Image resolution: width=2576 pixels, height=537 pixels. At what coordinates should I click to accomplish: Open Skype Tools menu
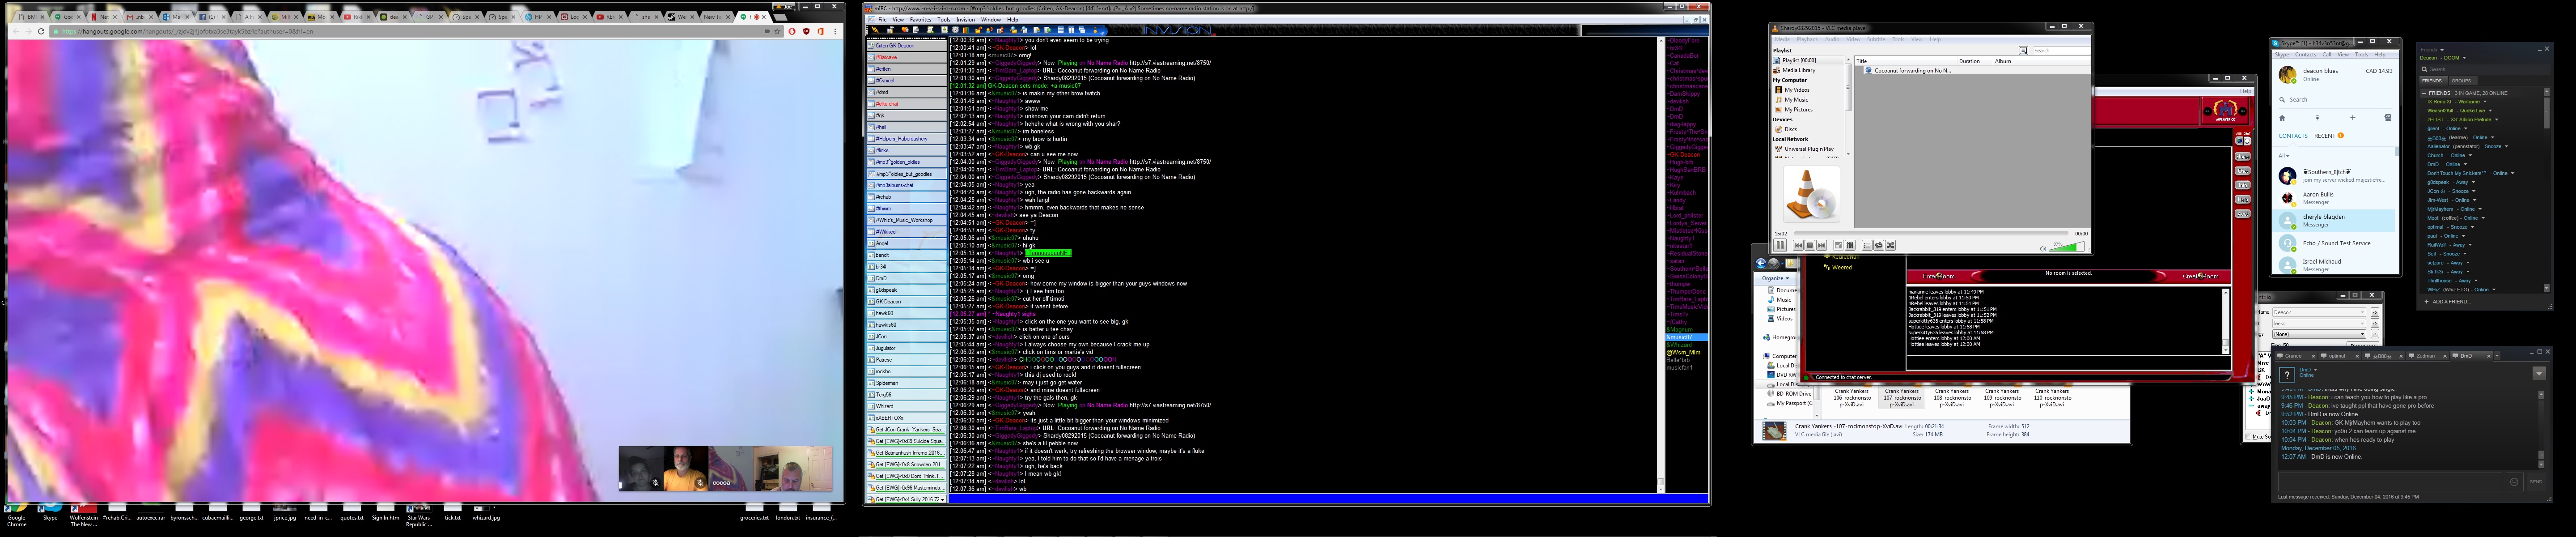2362,54
